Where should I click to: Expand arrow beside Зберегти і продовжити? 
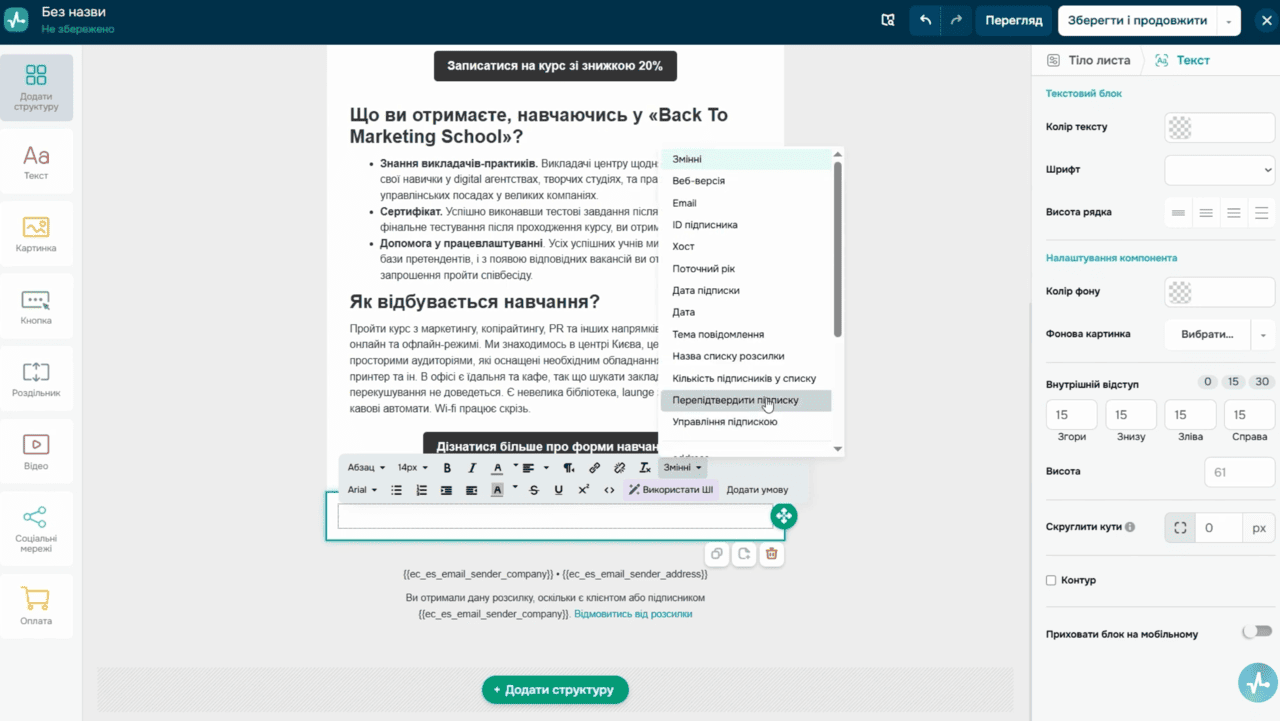1229,20
